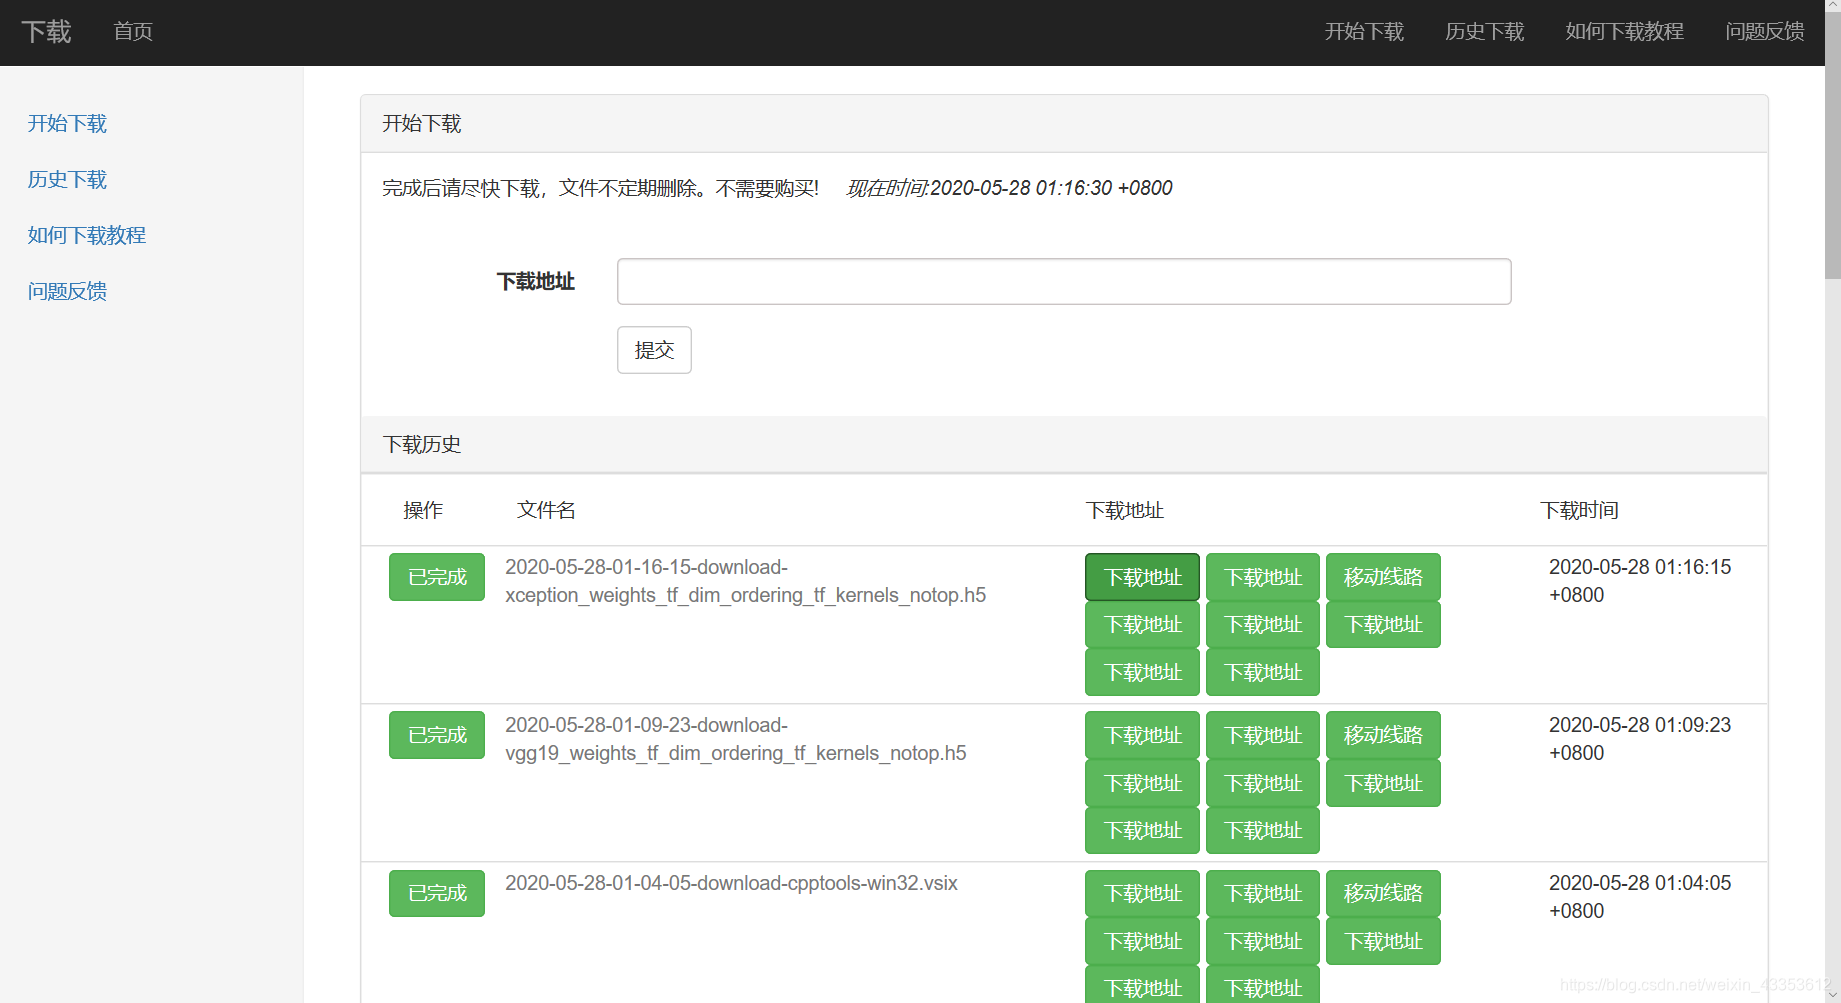Select 历史下载 in left sidebar

coord(67,180)
